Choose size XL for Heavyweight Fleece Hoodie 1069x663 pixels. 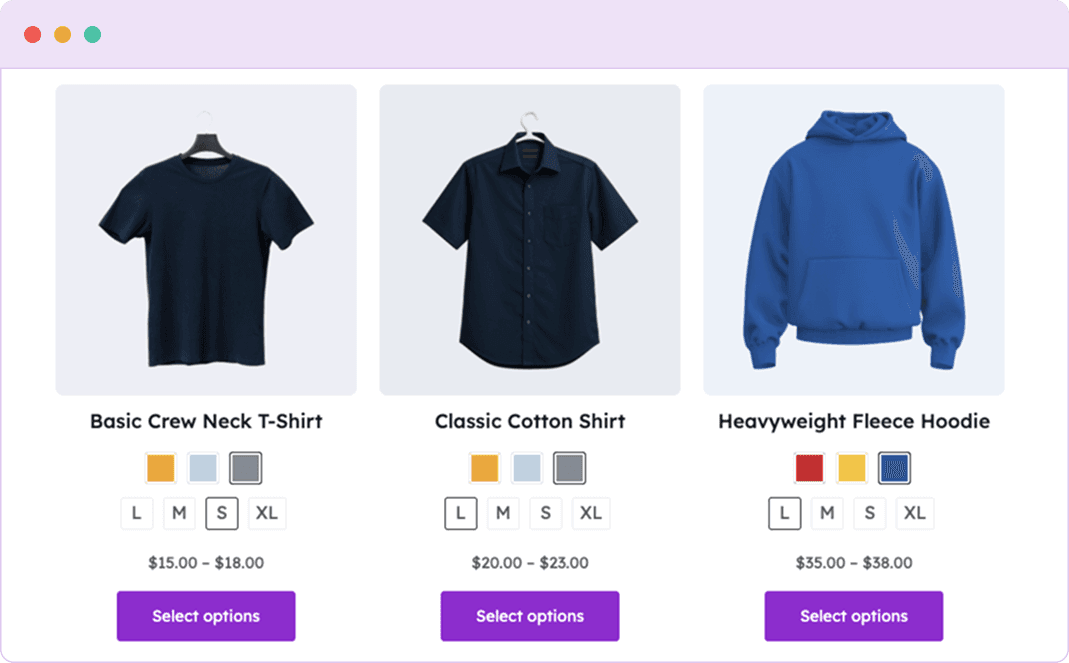(915, 514)
